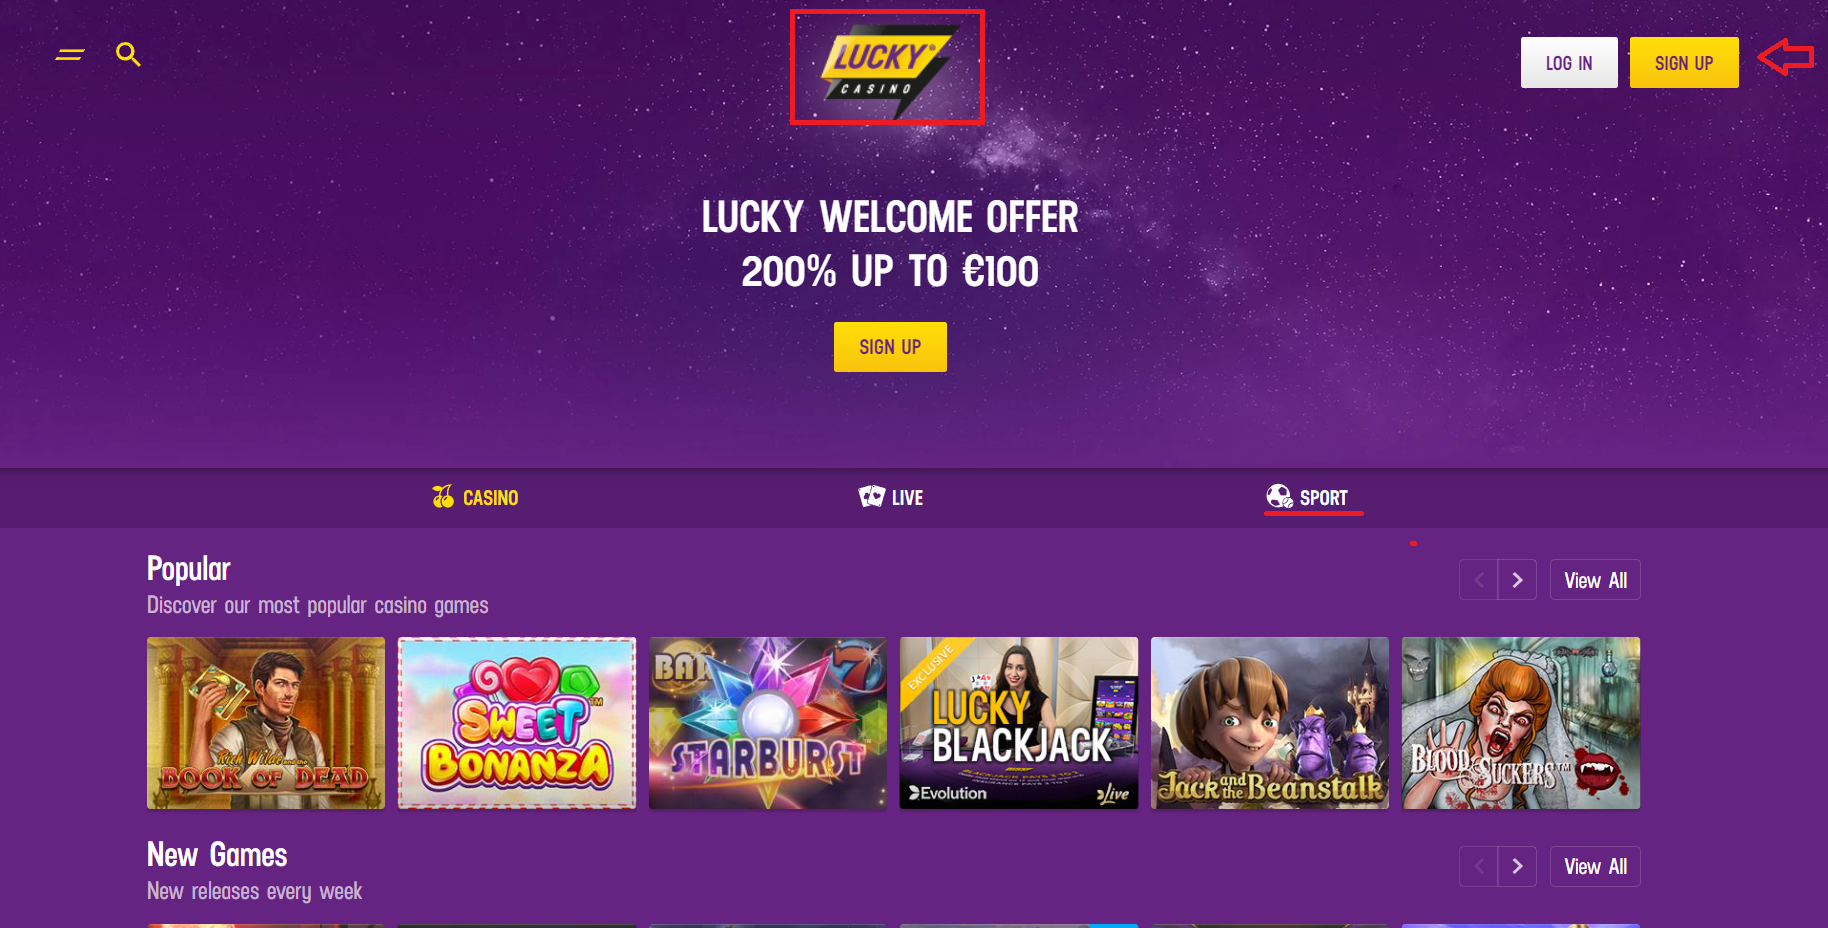Click header Sign Up button
This screenshot has width=1828, height=928.
coord(1684,63)
